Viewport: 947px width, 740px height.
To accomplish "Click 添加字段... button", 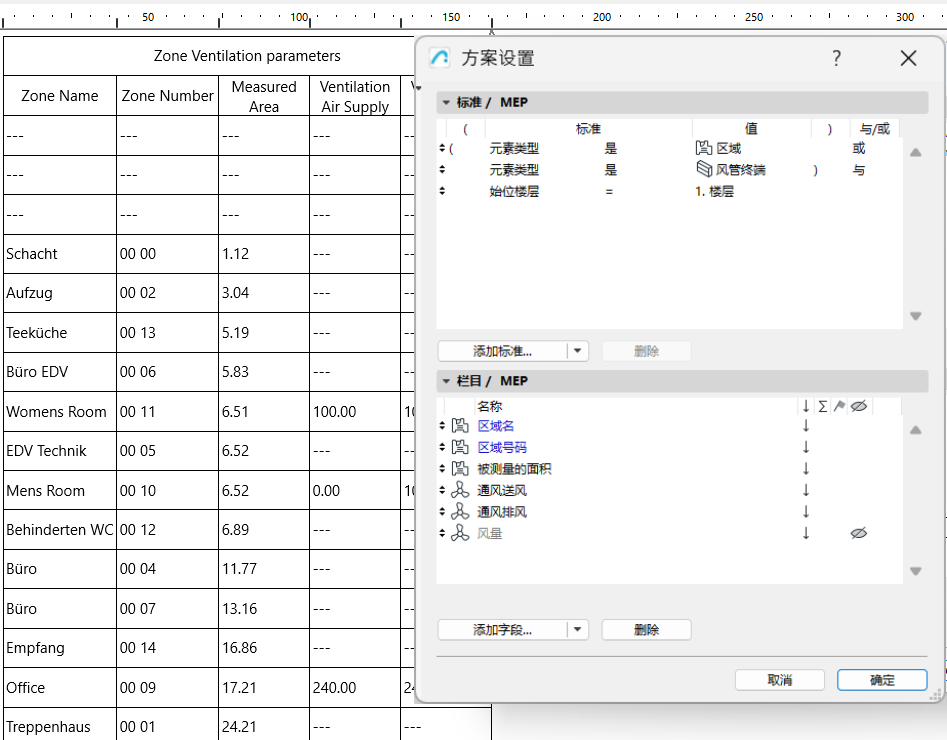I will pyautogui.click(x=502, y=629).
